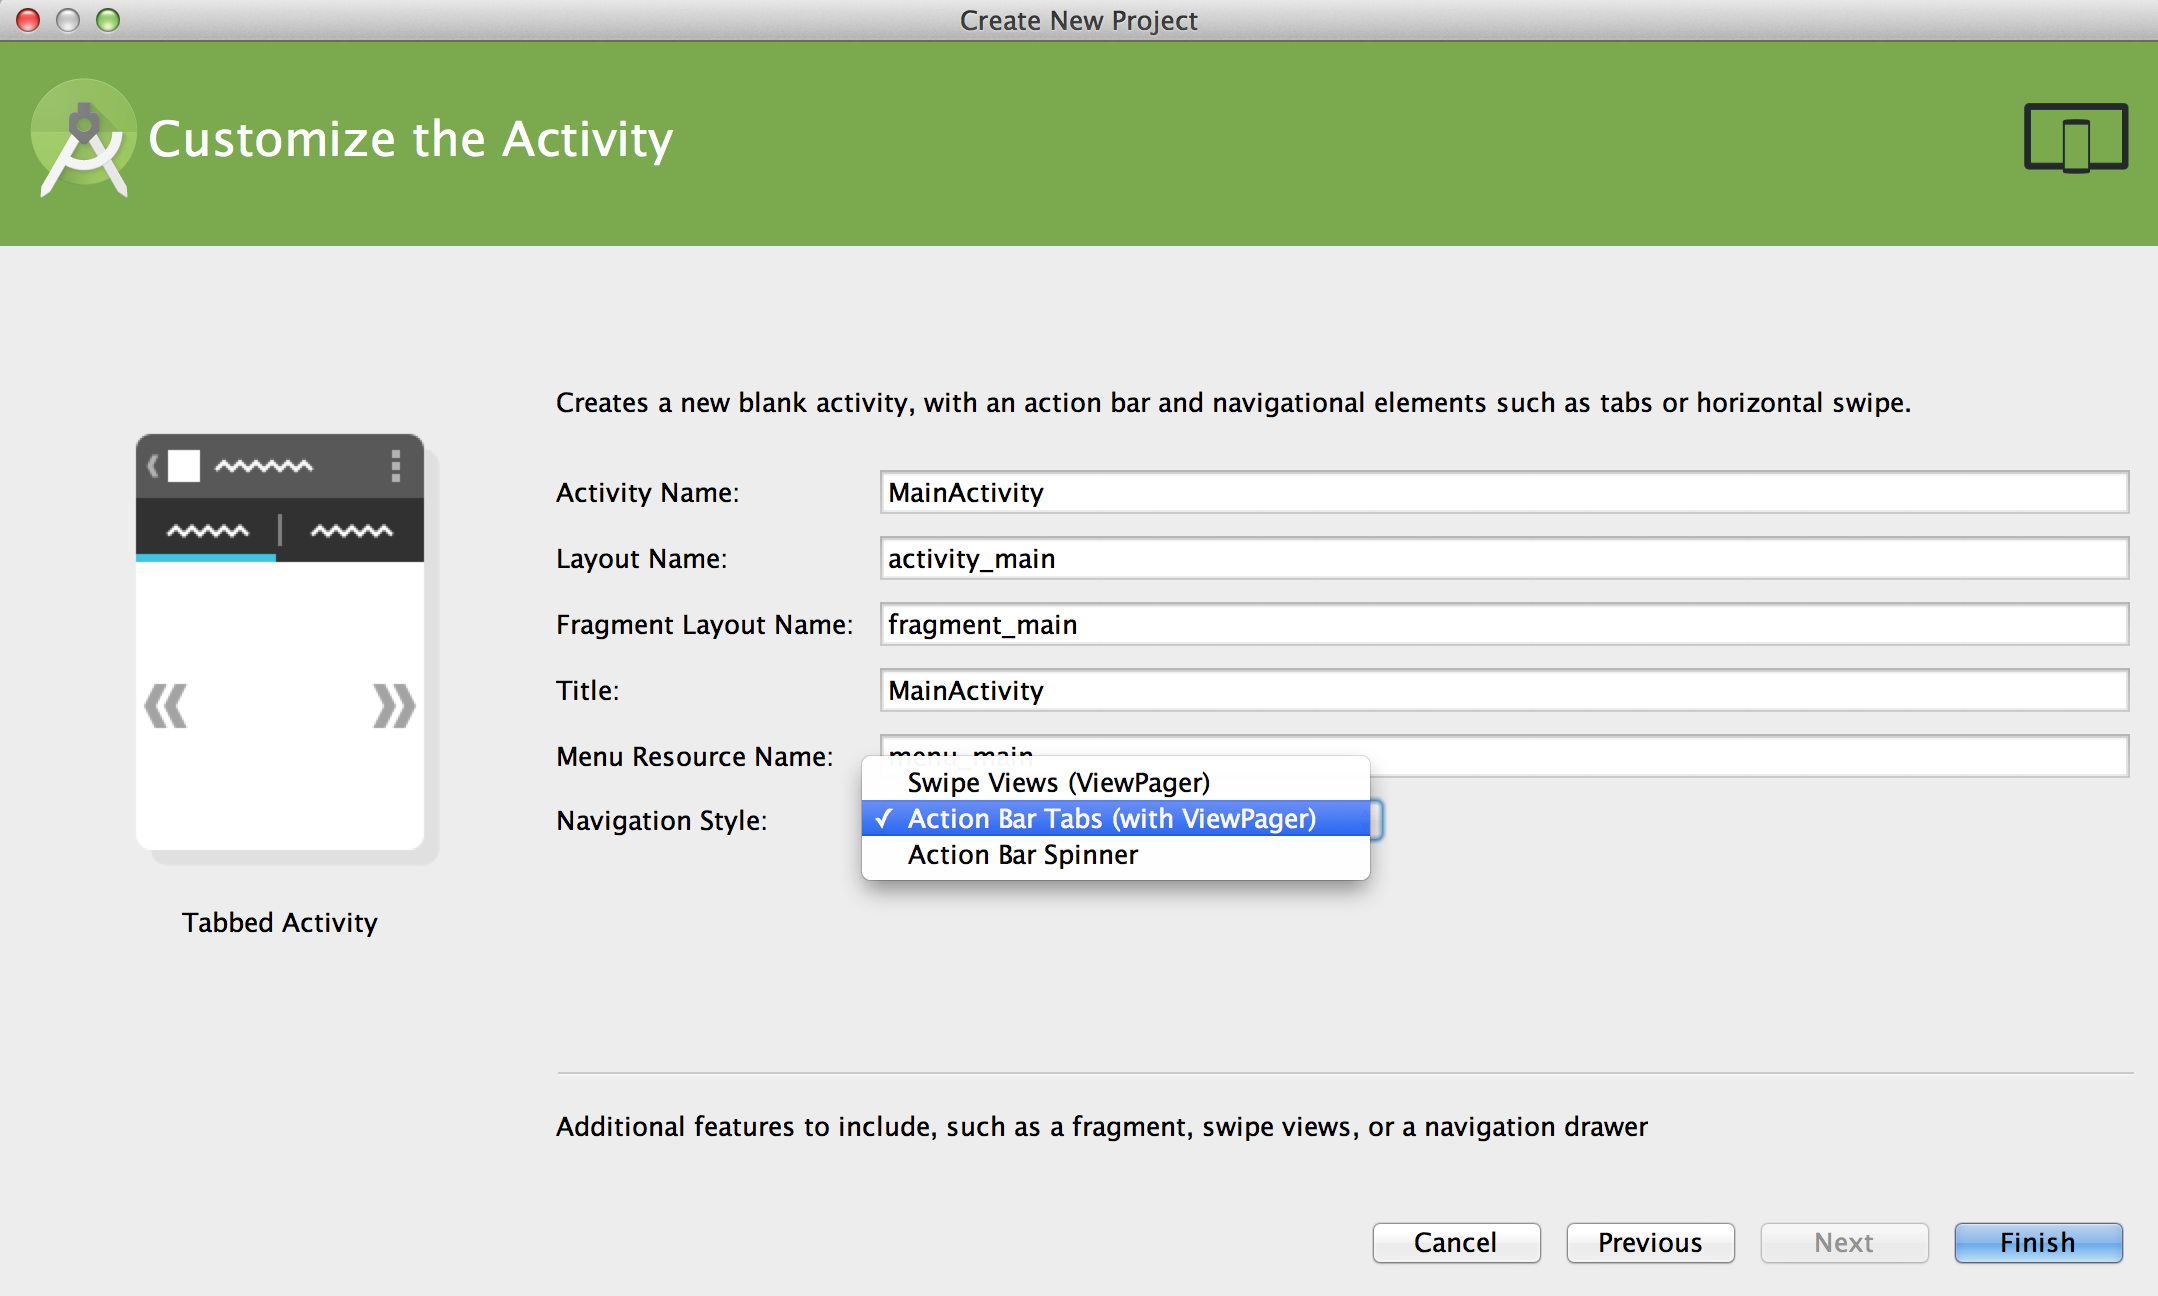
Task: Focus the Layout Name input field
Action: (x=1503, y=558)
